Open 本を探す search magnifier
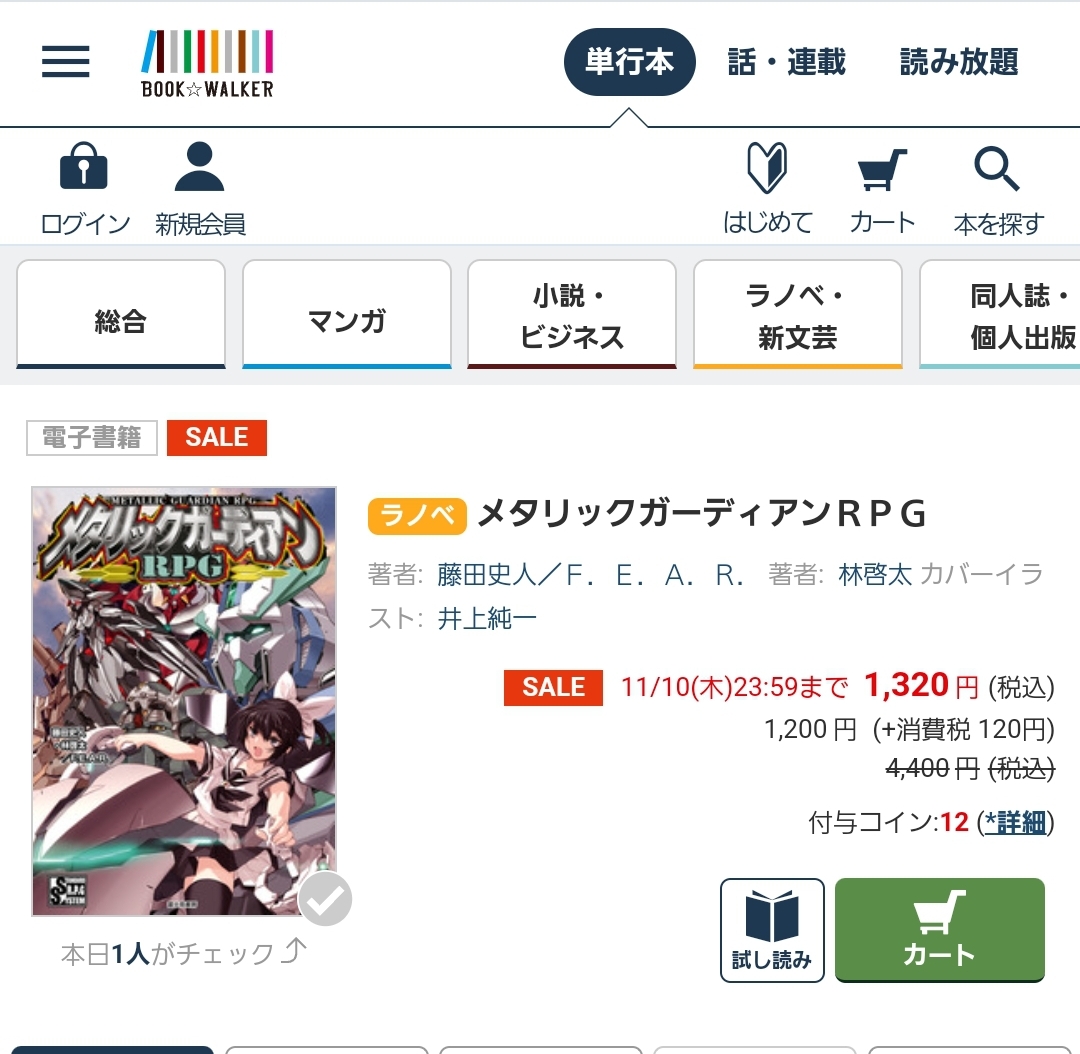This screenshot has height=1054, width=1080. [x=997, y=168]
